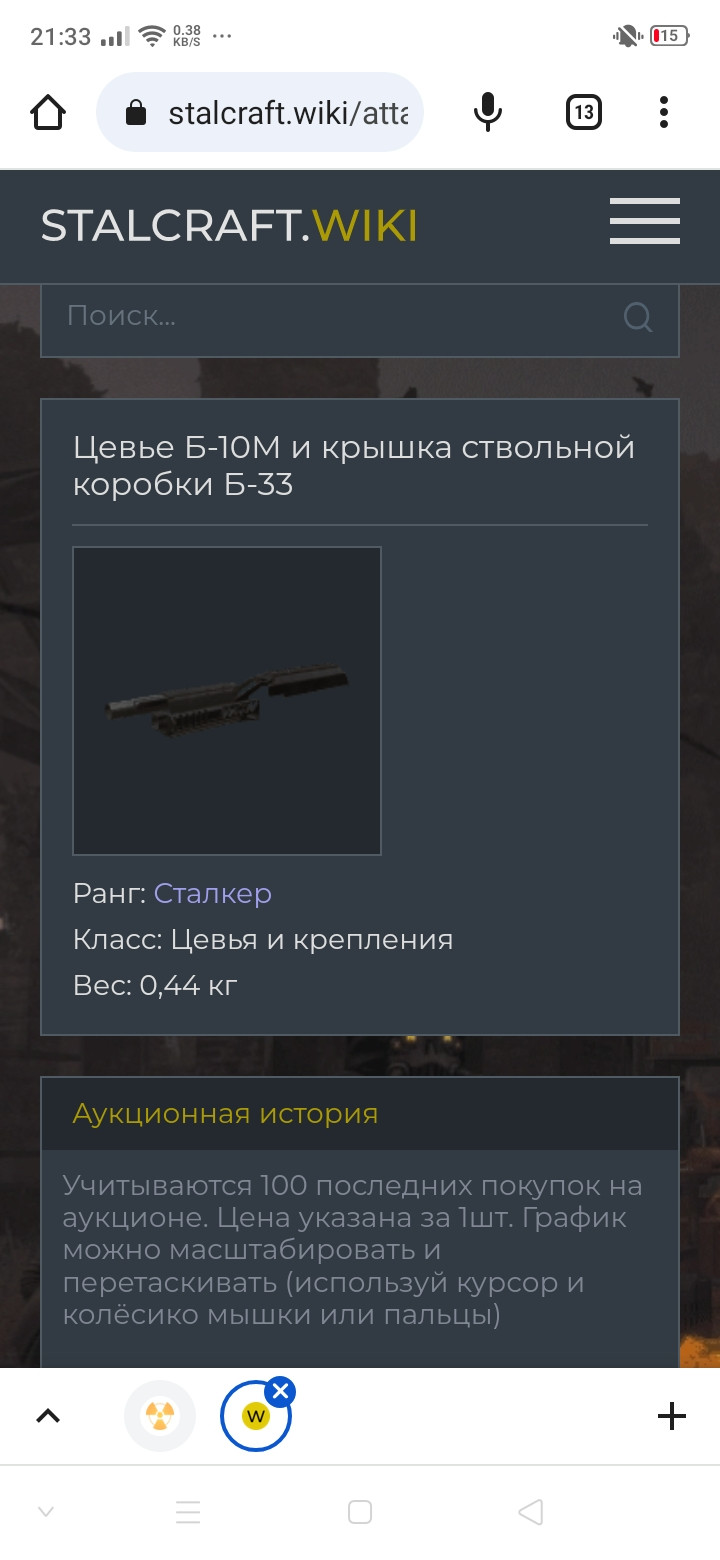Tap the voice search microphone icon
This screenshot has width=720, height=1560.
[x=487, y=112]
